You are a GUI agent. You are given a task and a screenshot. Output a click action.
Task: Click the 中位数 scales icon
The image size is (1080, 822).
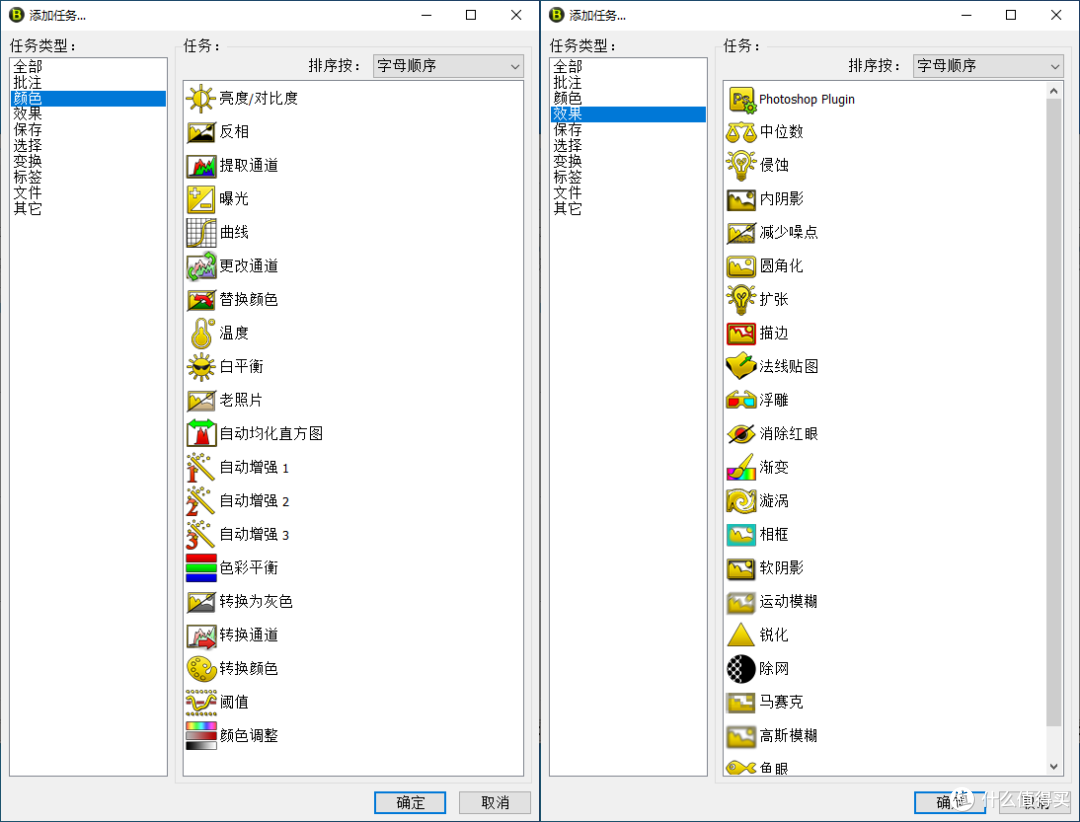coord(741,132)
